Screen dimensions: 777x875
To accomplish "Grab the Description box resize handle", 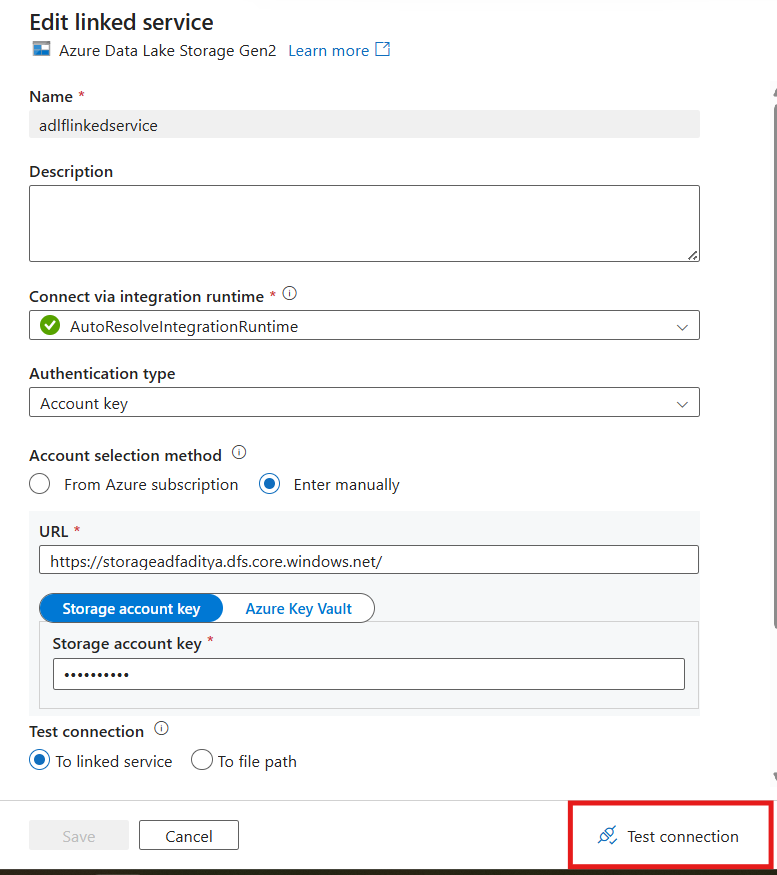I will [x=693, y=256].
